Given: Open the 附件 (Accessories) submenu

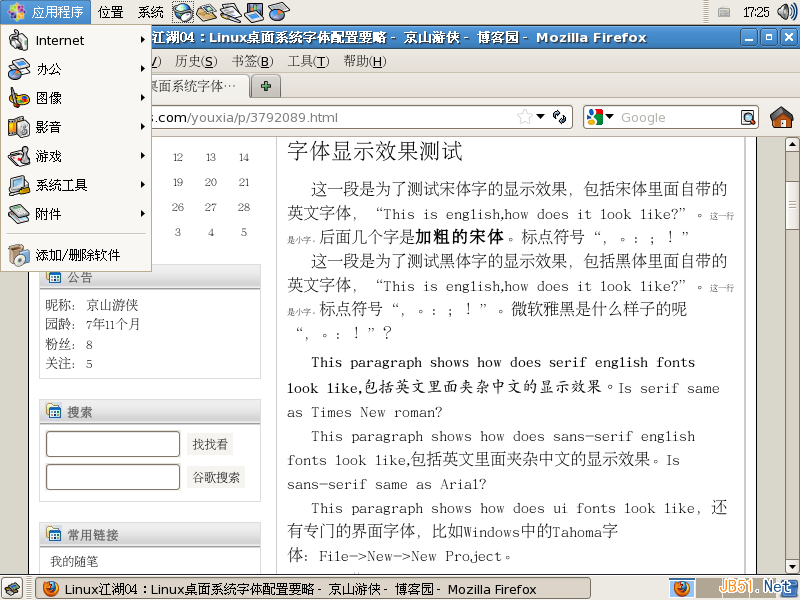Looking at the screenshot, I should tap(77, 214).
